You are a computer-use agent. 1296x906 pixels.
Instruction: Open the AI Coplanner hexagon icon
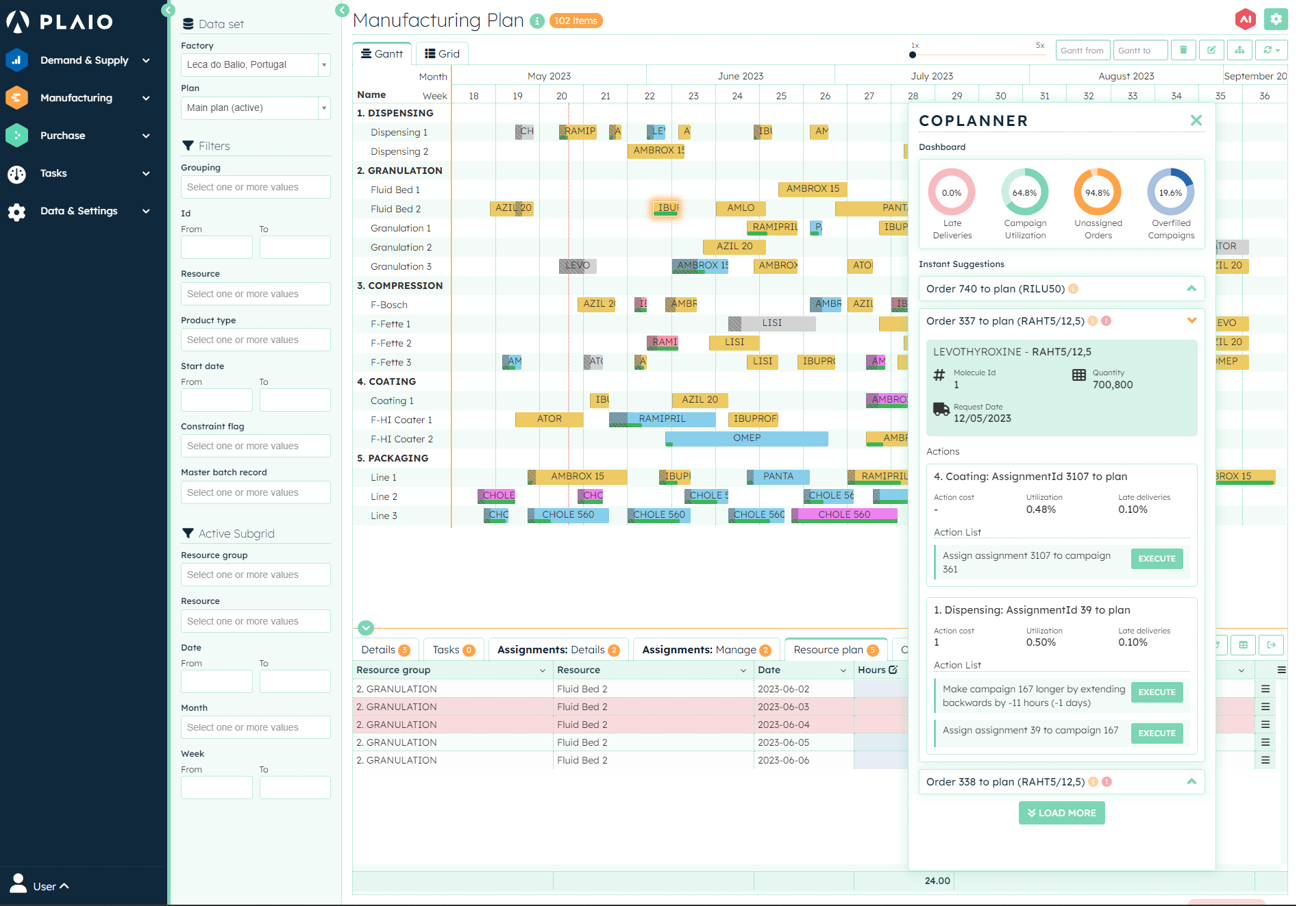1245,19
